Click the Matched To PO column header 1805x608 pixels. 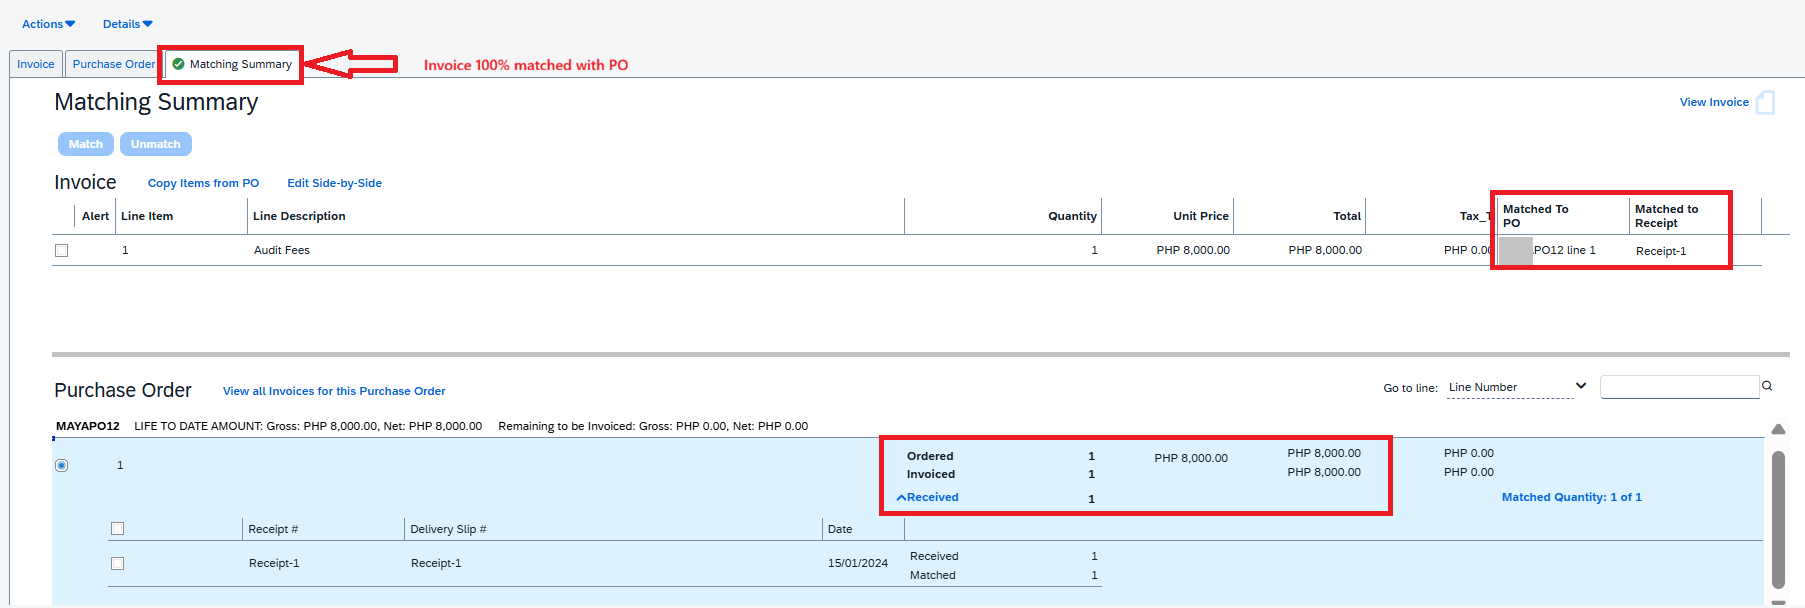(x=1535, y=216)
